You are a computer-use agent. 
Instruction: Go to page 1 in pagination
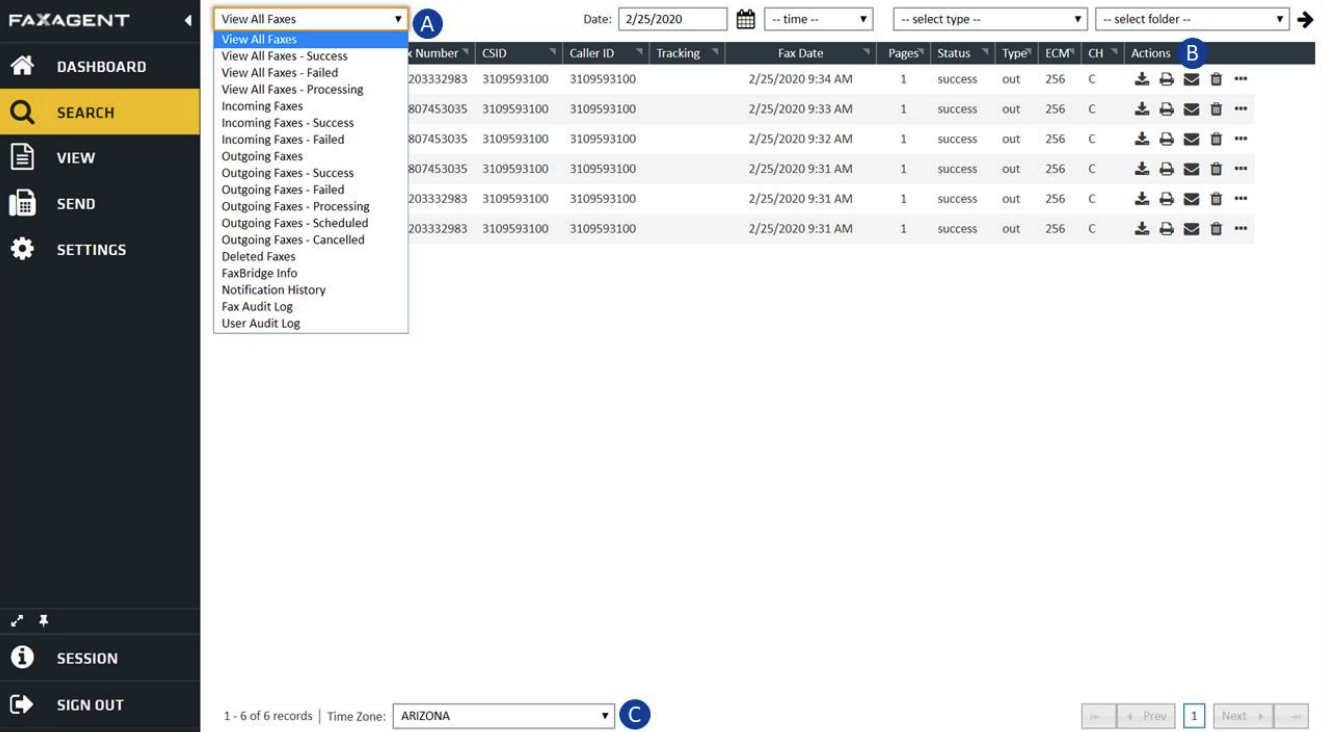coord(1194,716)
